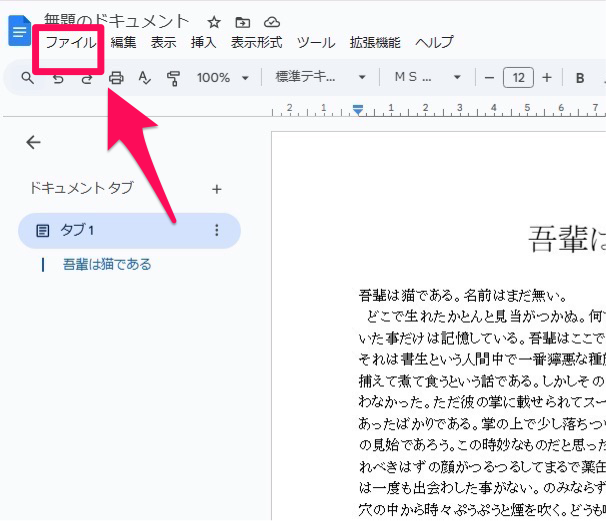This screenshot has height=521, width=606.
Task: Click the search menus magnifier icon
Action: pos(28,77)
